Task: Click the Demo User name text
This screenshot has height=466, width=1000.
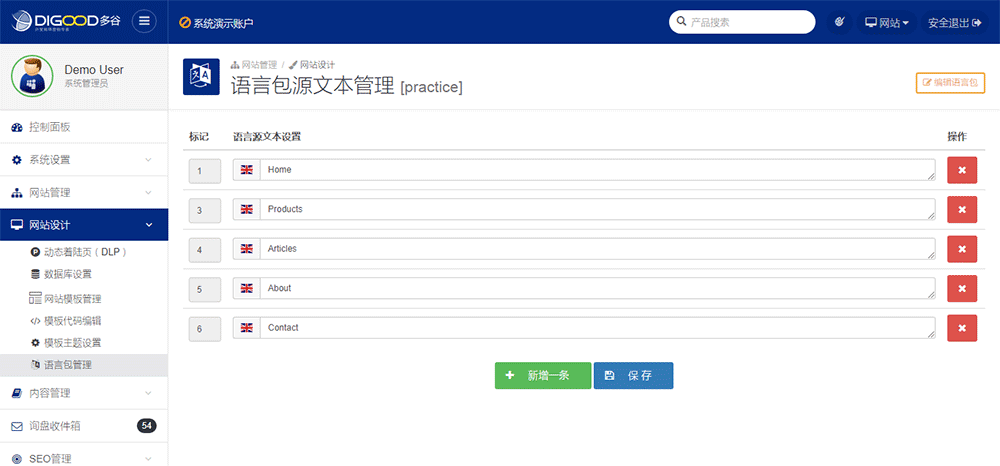Action: (94, 69)
